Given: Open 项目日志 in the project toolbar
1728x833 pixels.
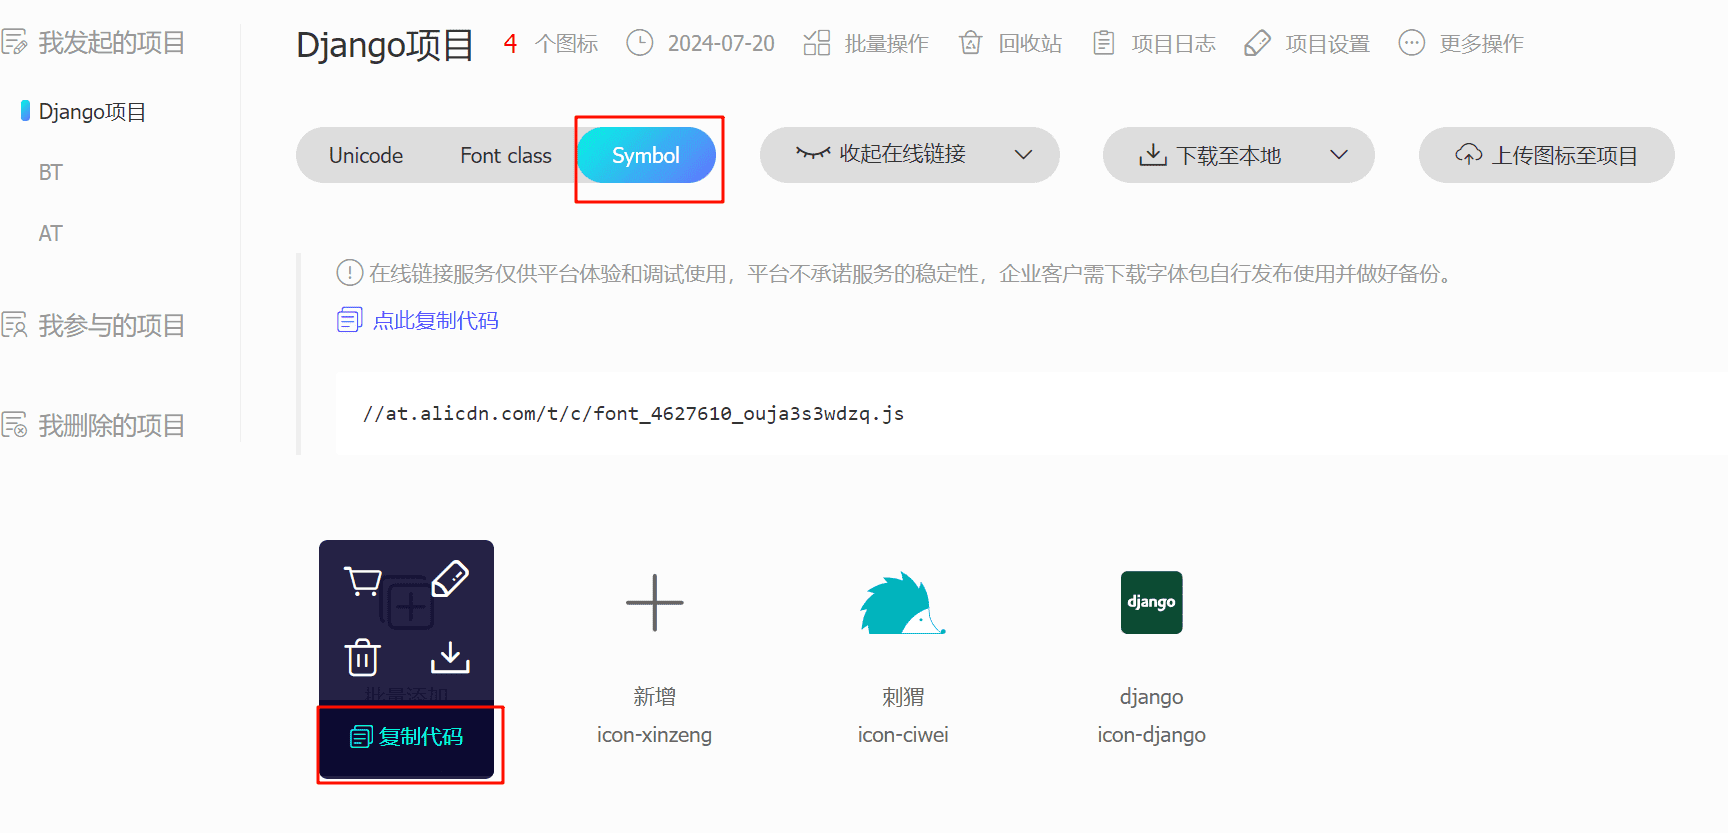Looking at the screenshot, I should pyautogui.click(x=1173, y=43).
